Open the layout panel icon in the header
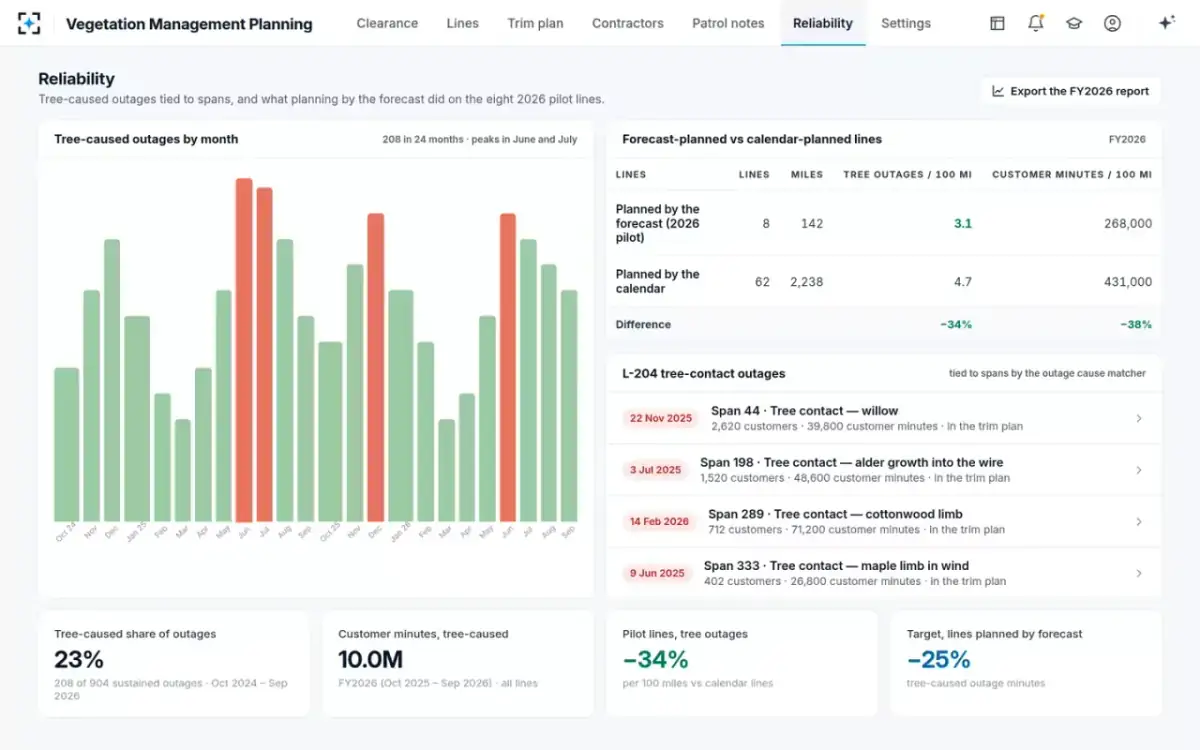This screenshot has width=1200, height=750. coord(997,23)
